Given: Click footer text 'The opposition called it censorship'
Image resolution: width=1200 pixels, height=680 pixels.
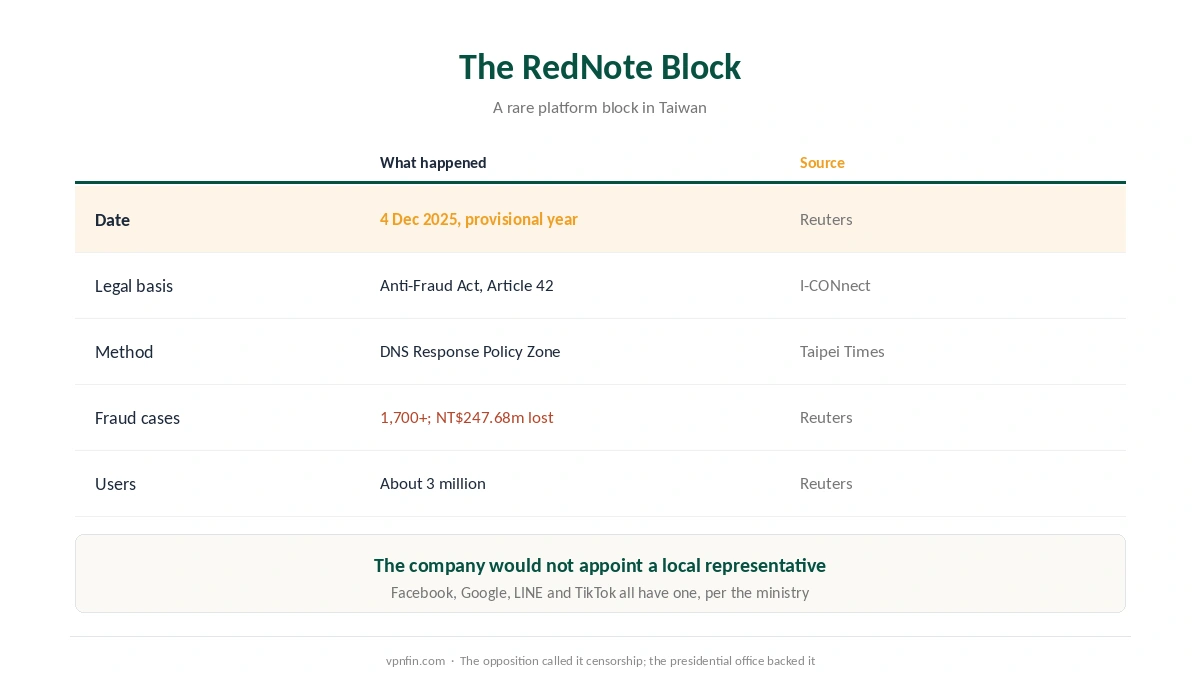Looking at the screenshot, I should point(552,661).
